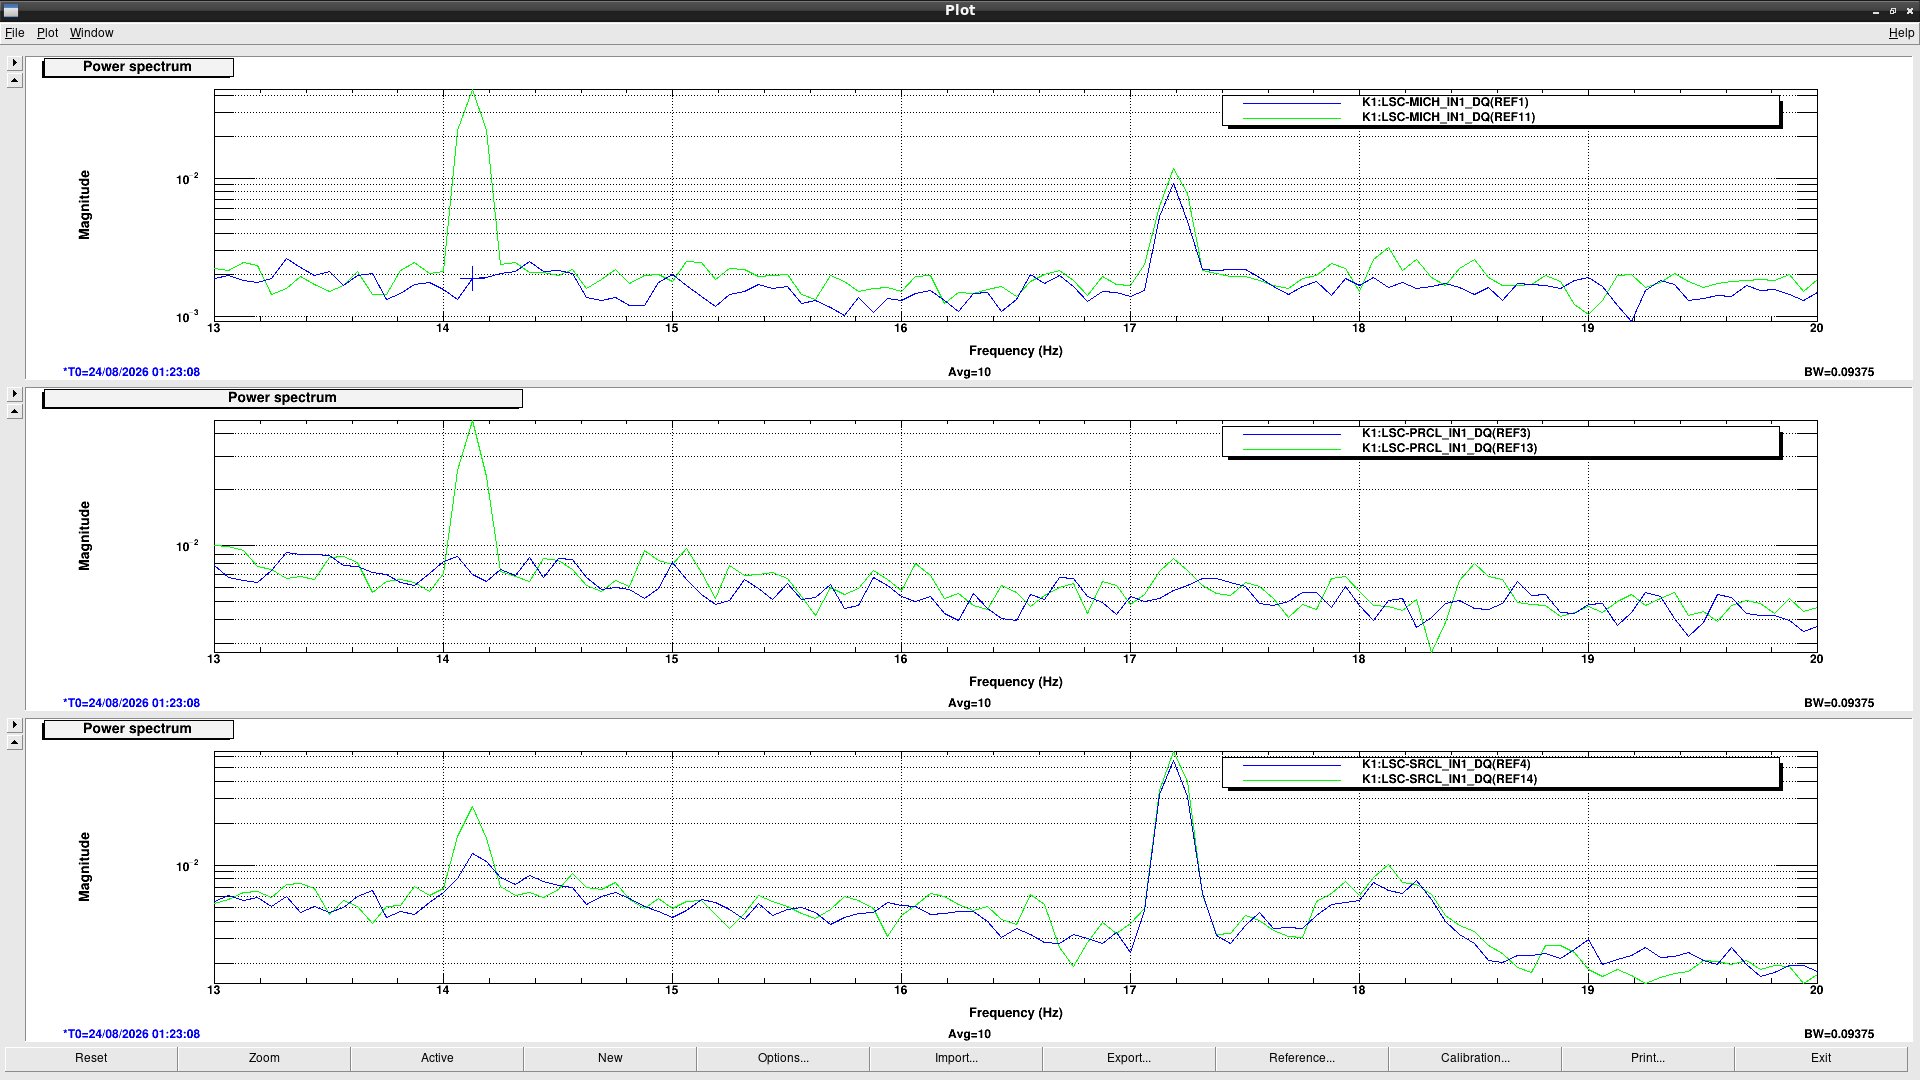Viewport: 1920px width, 1080px height.
Task: Click the blue crosshair cursor marker near 14 Hz
Action: click(x=472, y=277)
